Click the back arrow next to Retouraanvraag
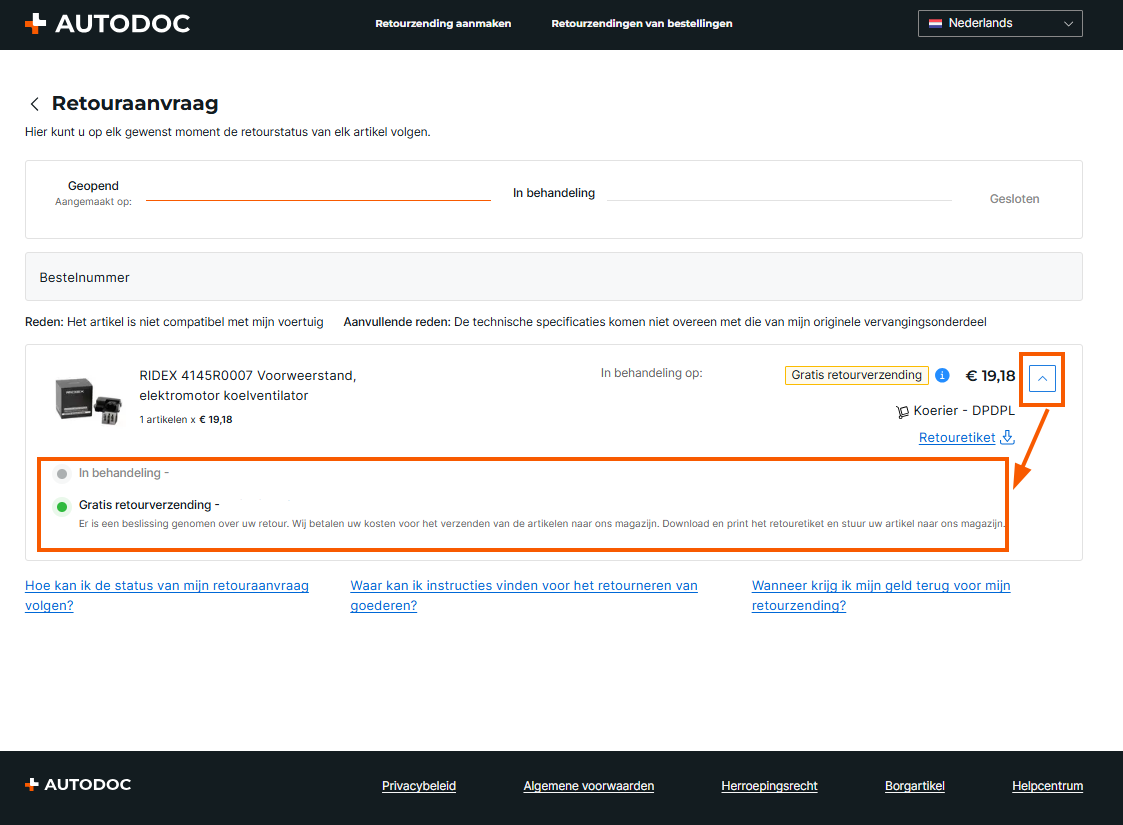 coord(35,104)
